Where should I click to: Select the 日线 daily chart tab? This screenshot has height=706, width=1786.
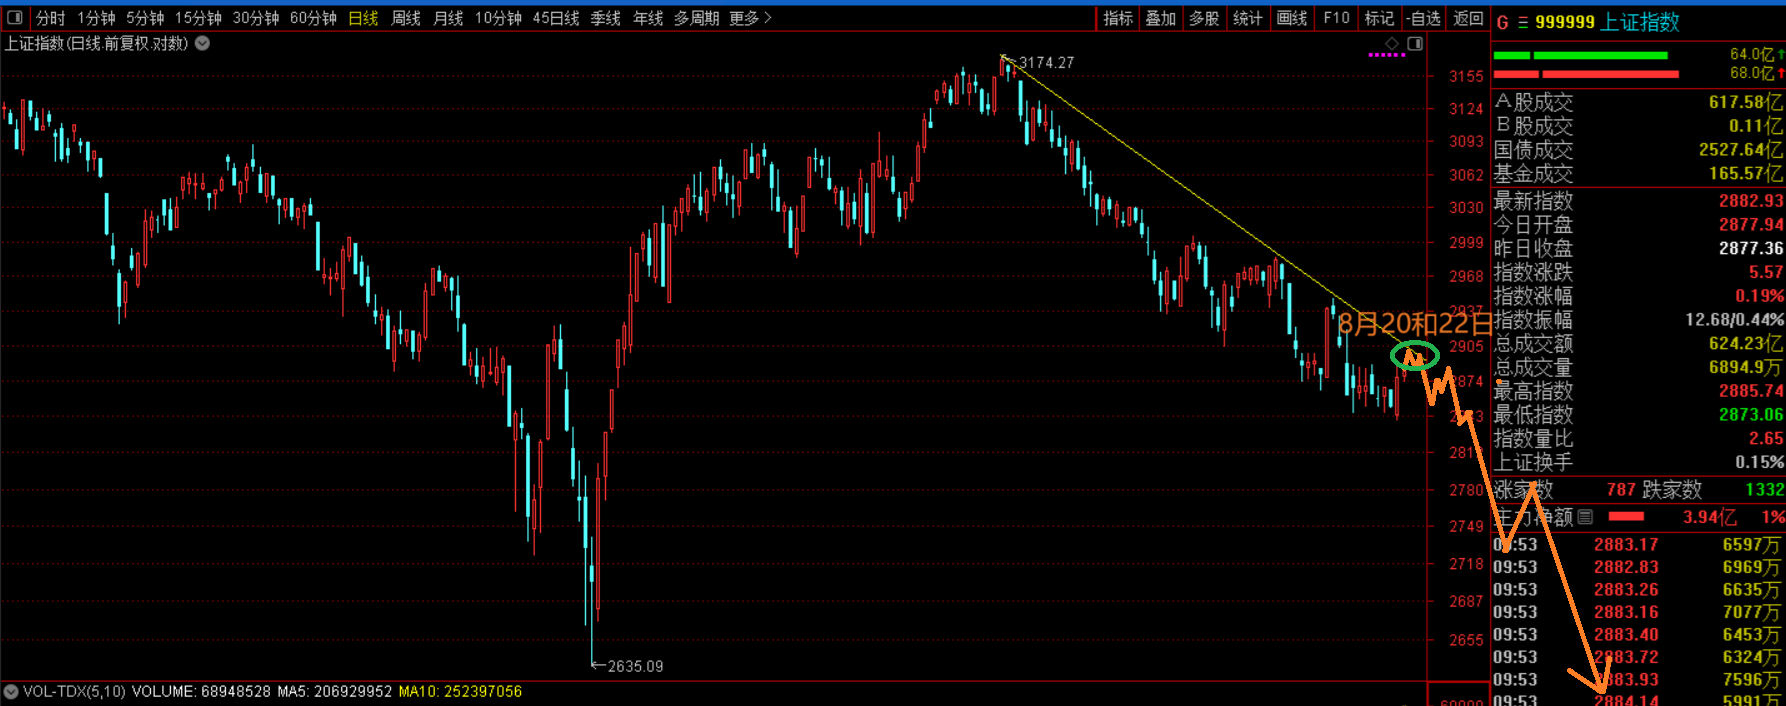[x=363, y=18]
